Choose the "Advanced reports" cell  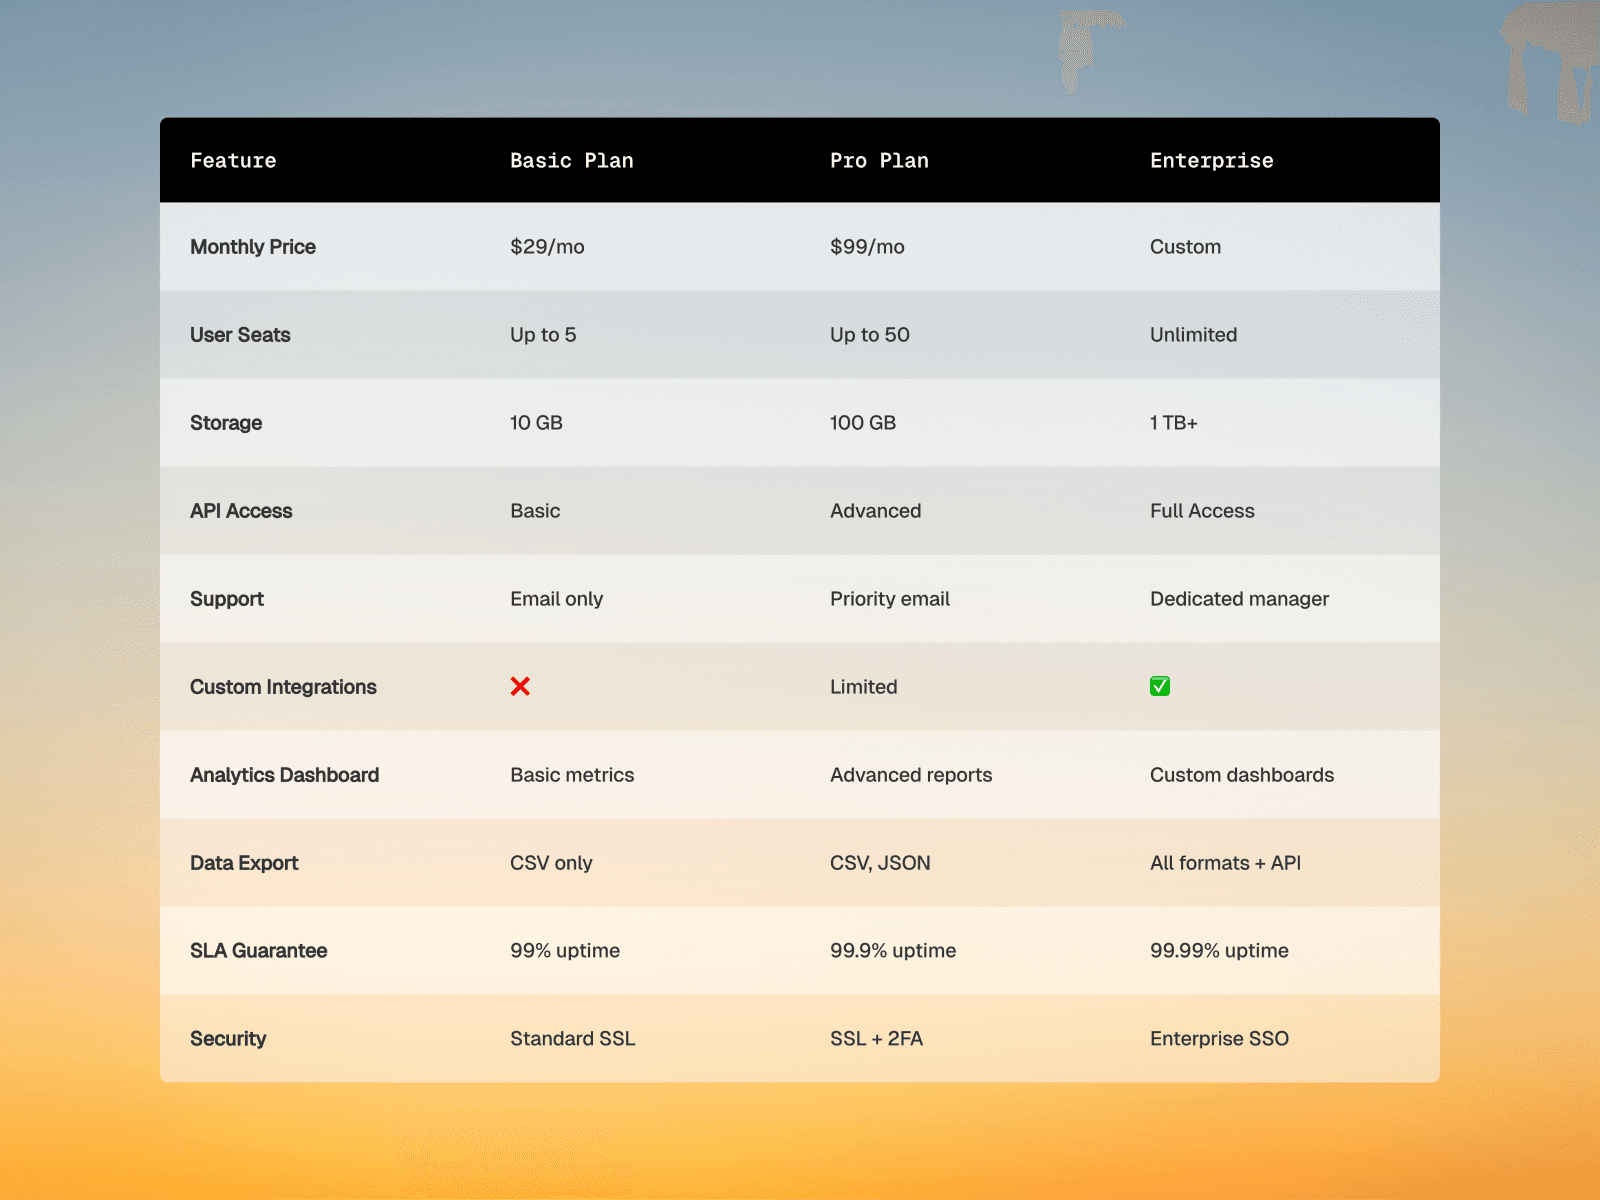coord(911,775)
